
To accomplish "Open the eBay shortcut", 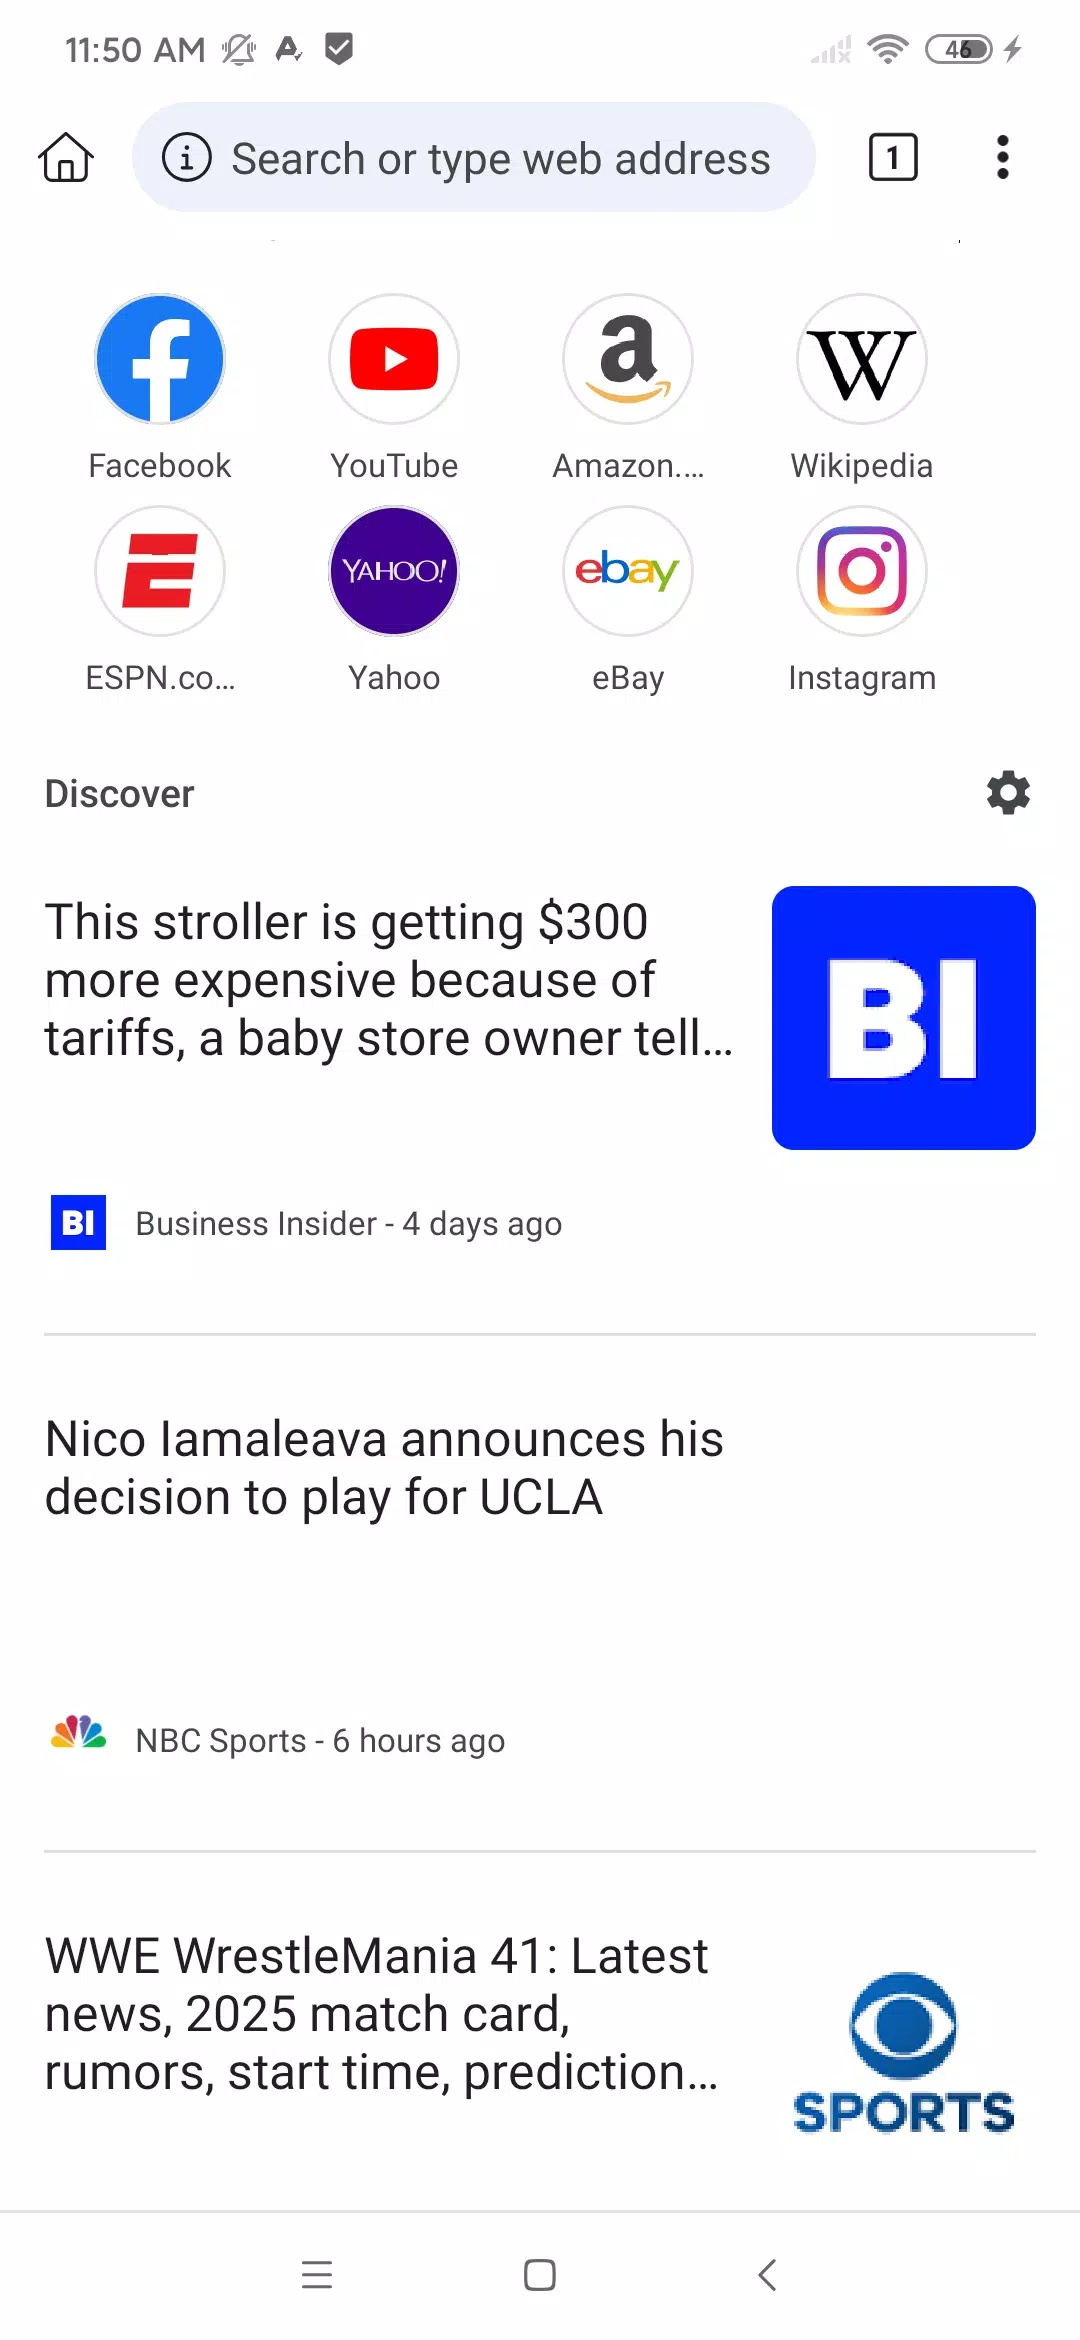I will coord(628,572).
